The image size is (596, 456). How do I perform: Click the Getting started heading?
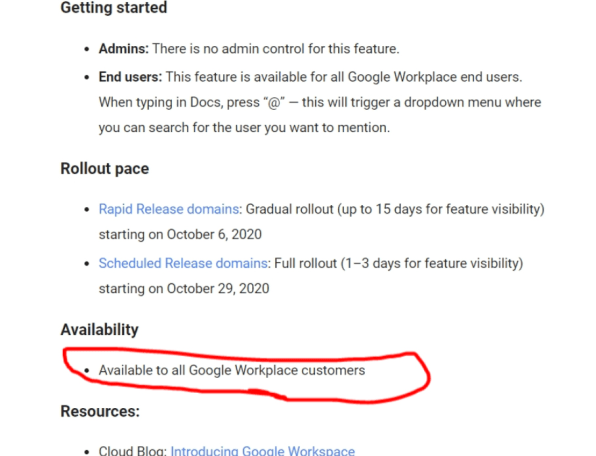(x=114, y=7)
